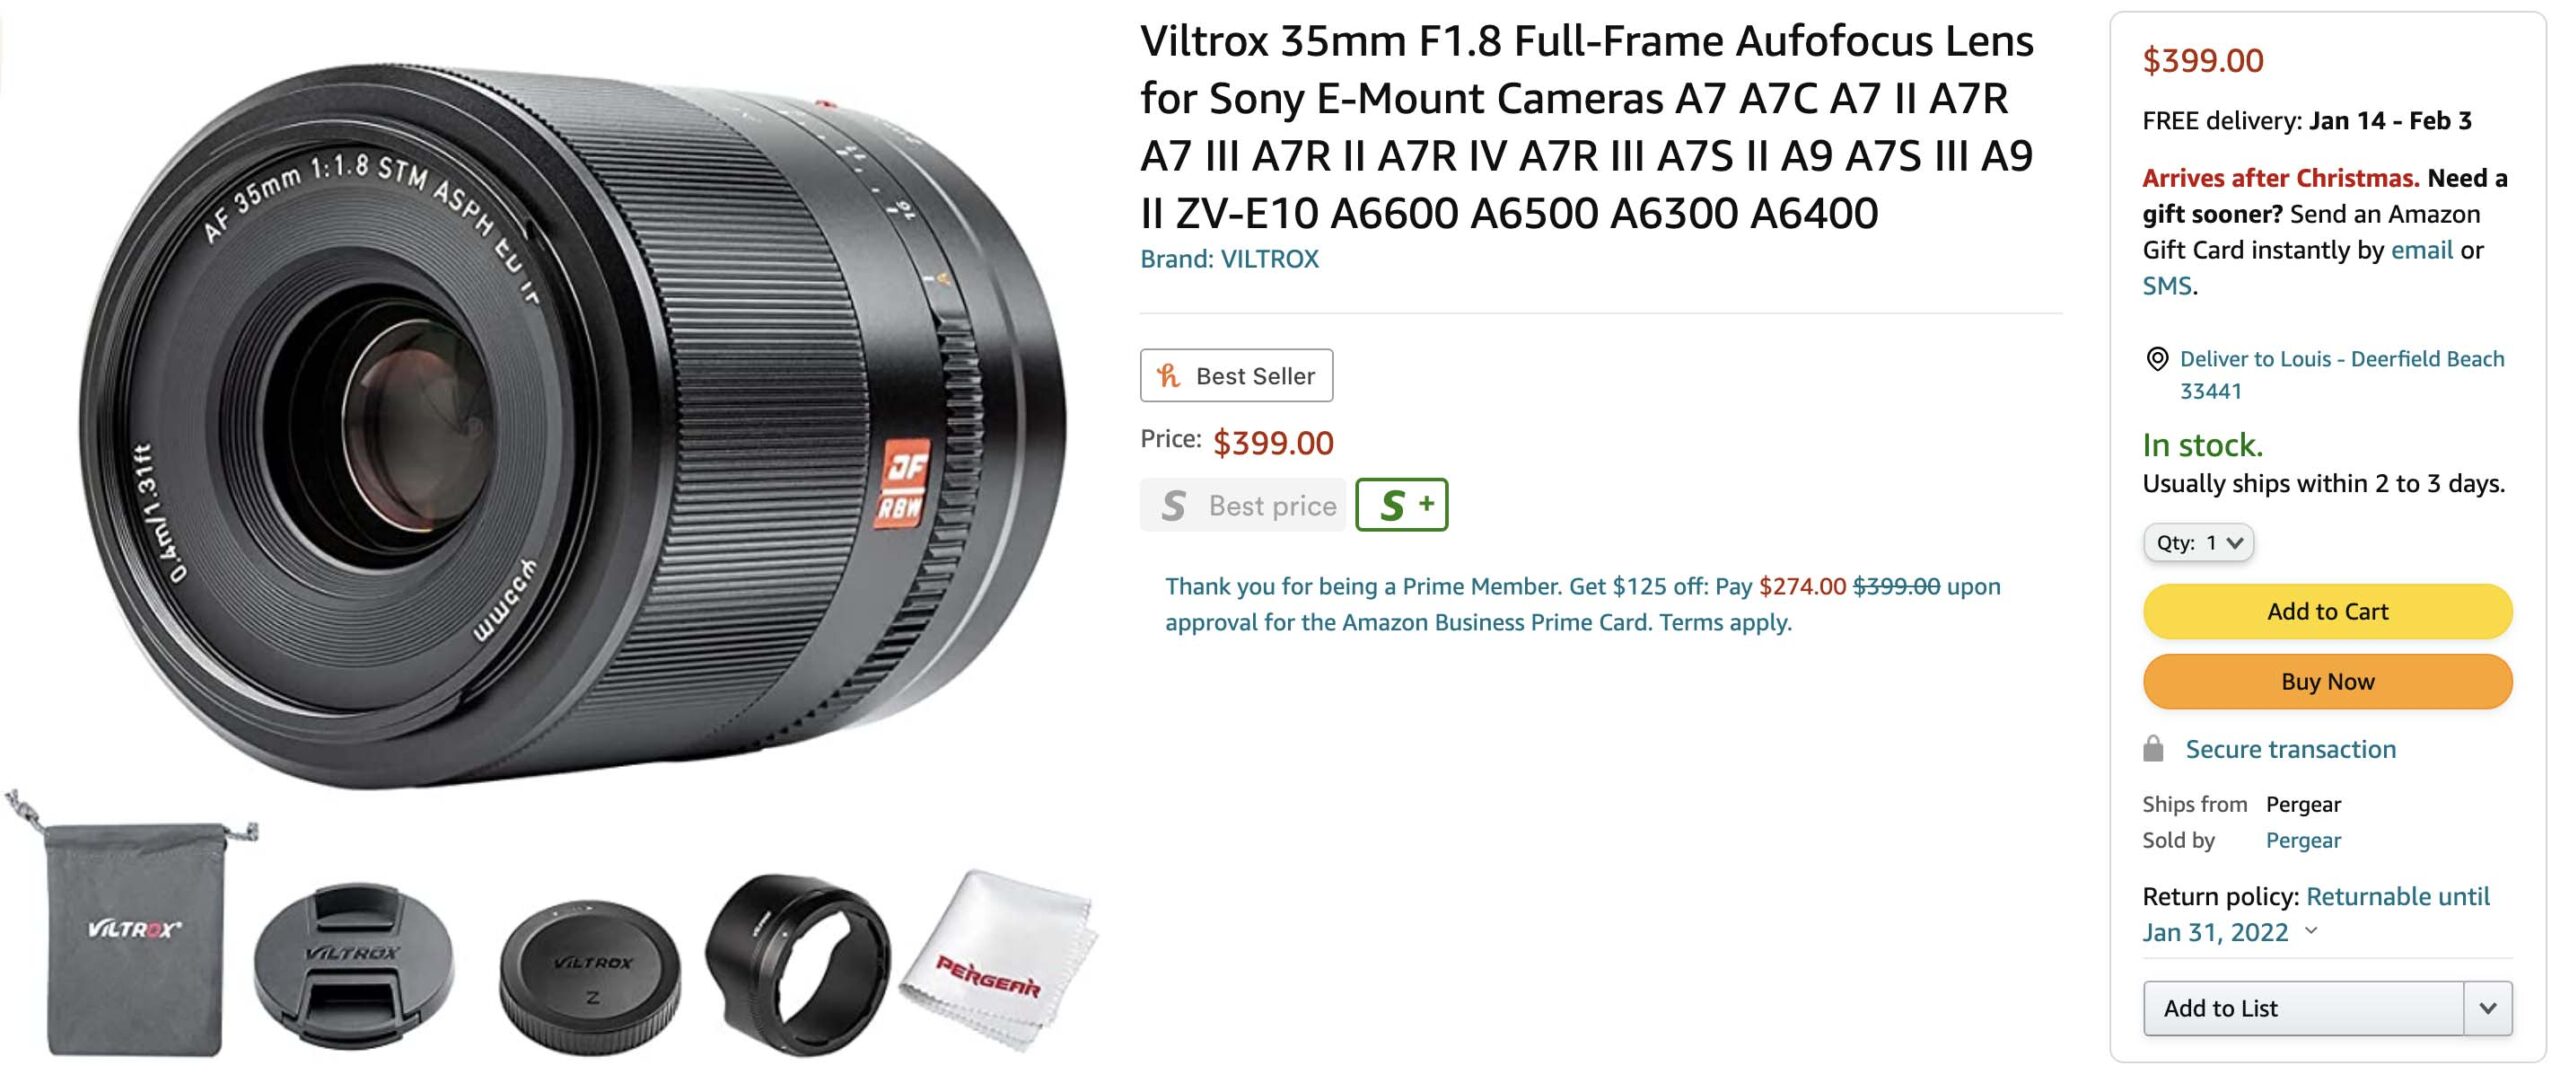Select the gray Viltrox pouch thumbnail
This screenshot has width=2560, height=1083.
pyautogui.click(x=131, y=930)
